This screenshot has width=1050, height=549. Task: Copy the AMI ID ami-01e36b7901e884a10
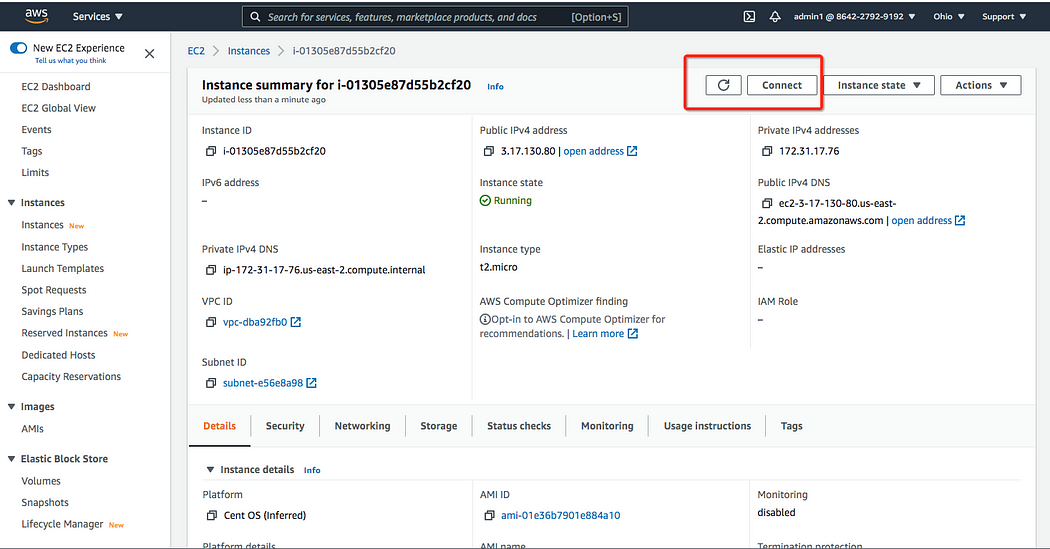489,515
